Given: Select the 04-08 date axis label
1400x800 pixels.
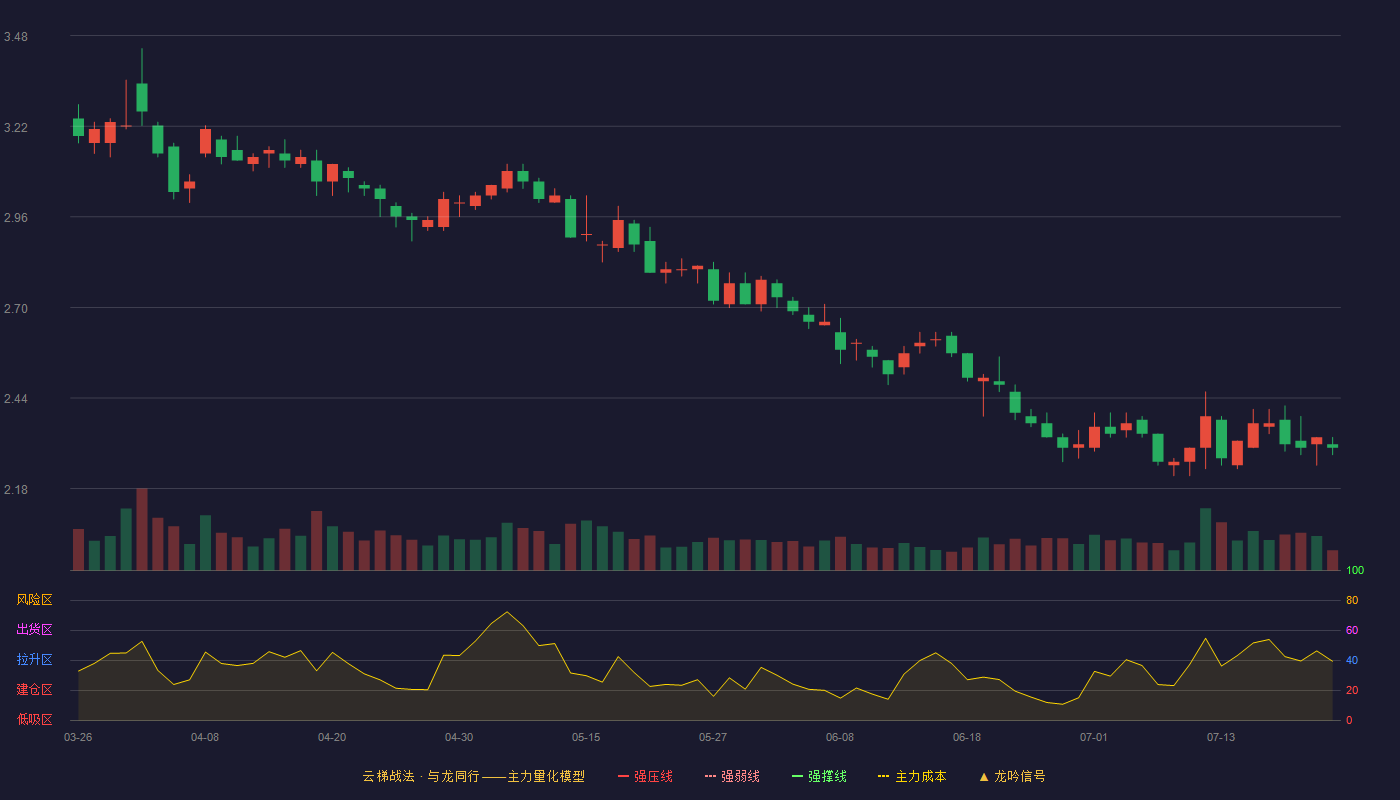Looking at the screenshot, I should pyautogui.click(x=205, y=737).
